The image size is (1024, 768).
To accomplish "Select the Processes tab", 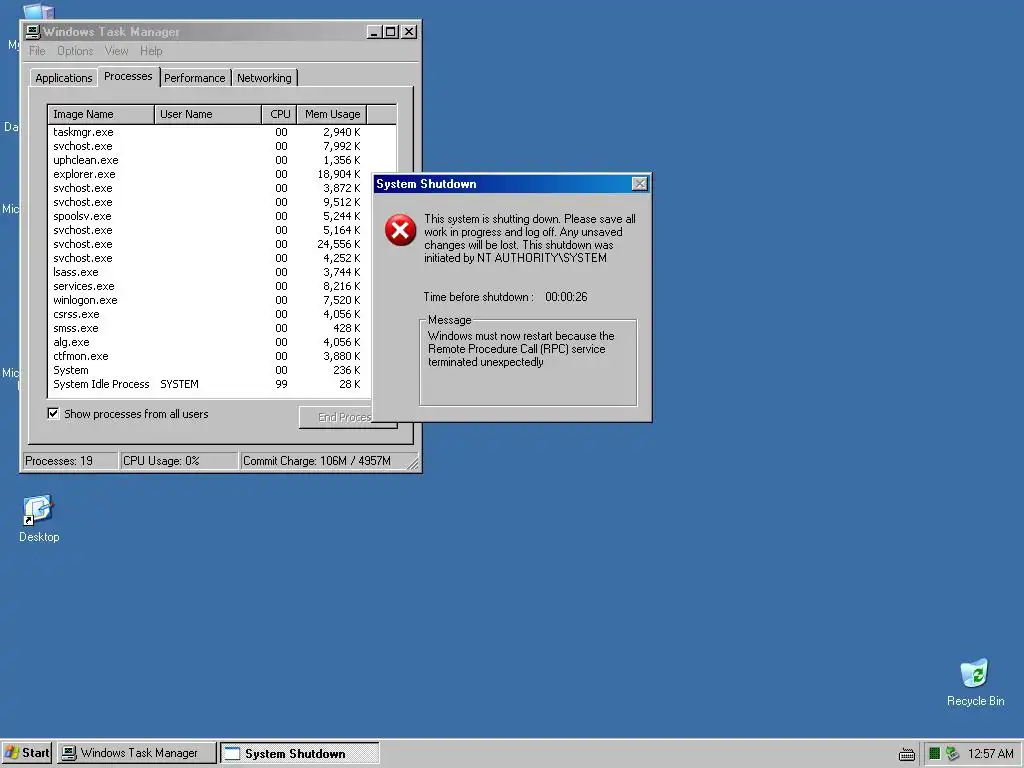I will click(x=128, y=76).
